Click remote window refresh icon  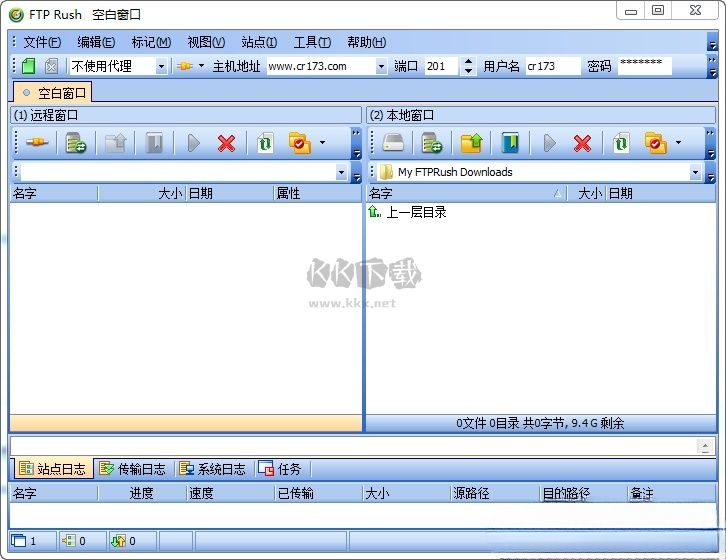pos(265,143)
